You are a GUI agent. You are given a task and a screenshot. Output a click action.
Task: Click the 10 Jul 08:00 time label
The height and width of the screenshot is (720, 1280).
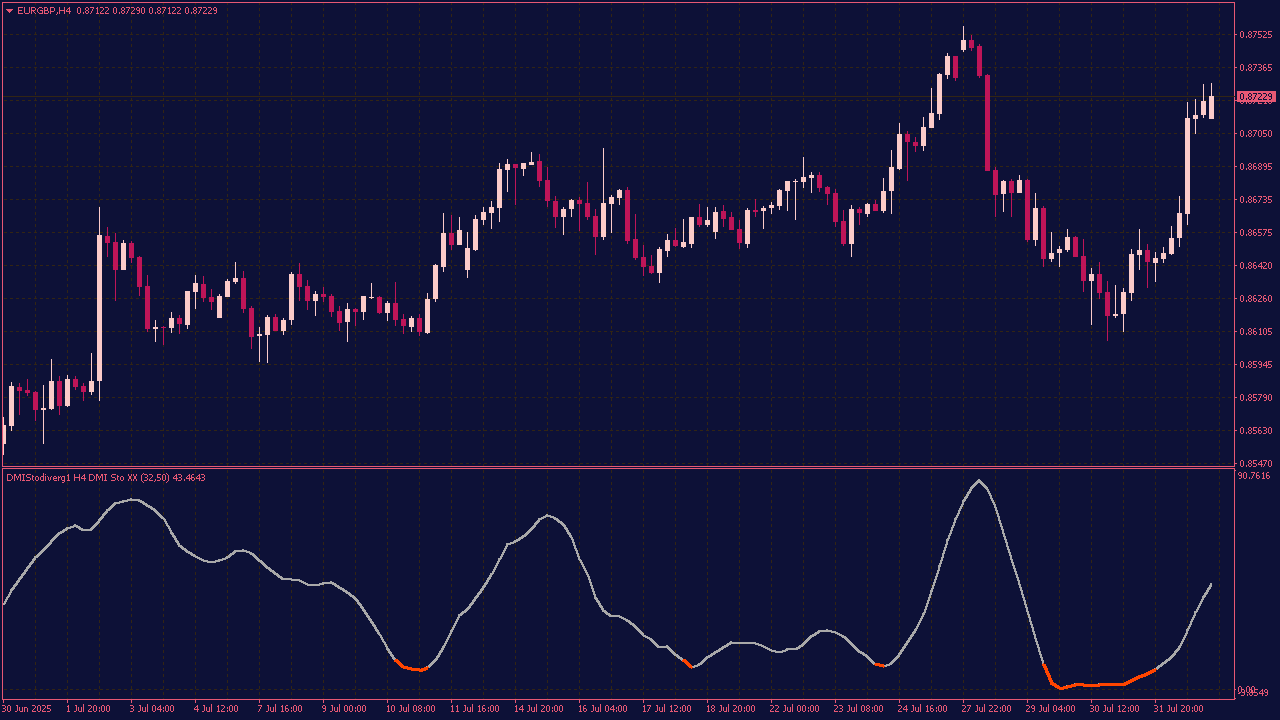[411, 709]
